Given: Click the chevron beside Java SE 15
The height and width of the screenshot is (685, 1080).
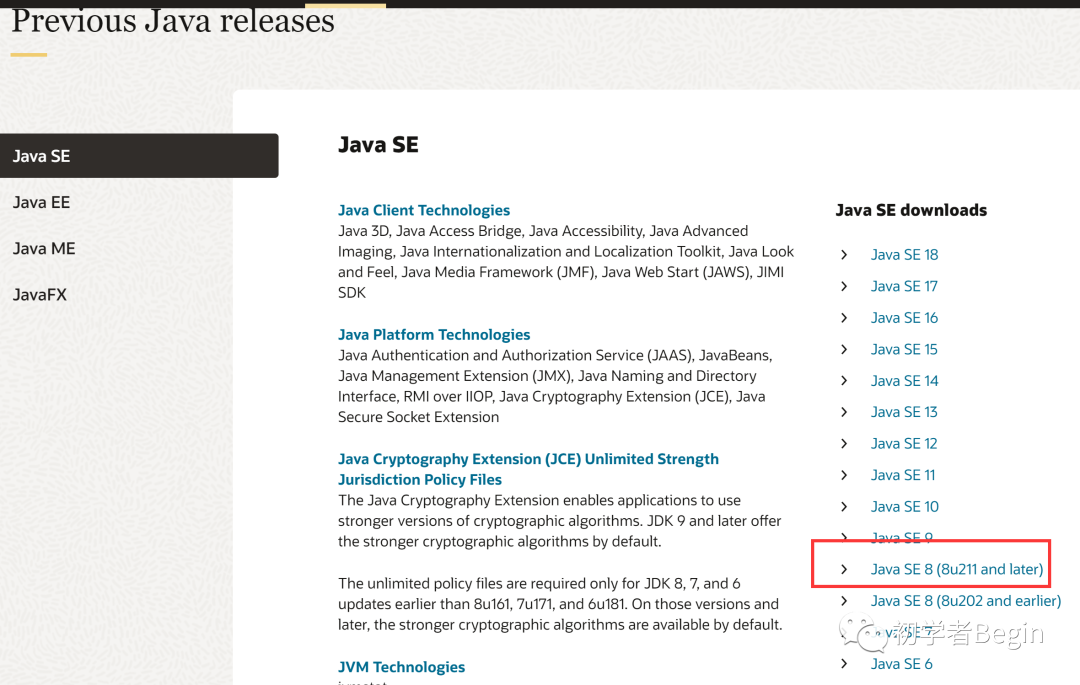Looking at the screenshot, I should pyautogui.click(x=844, y=349).
